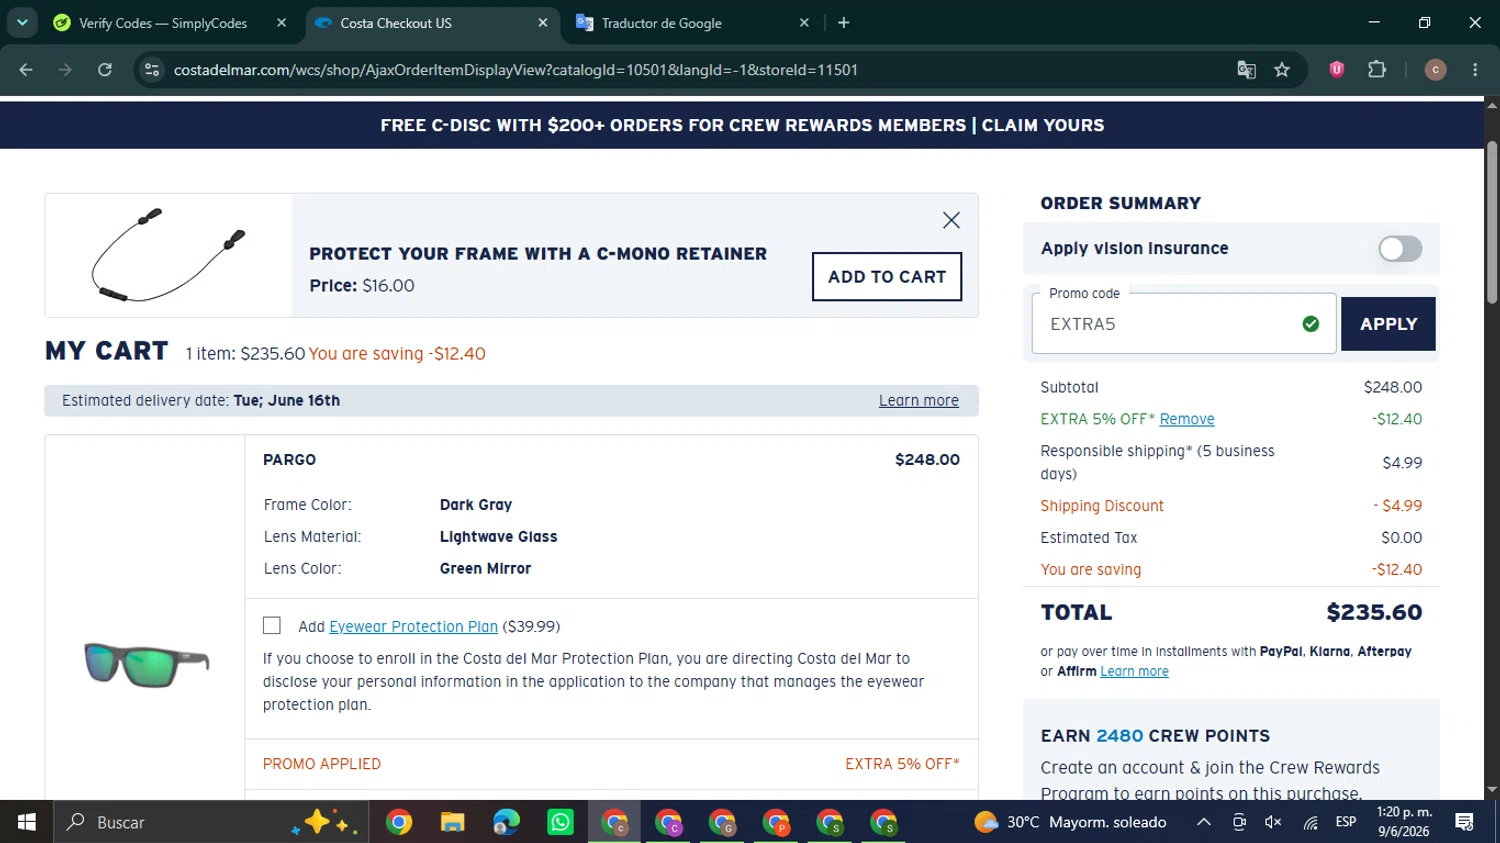Open the Chrome profile avatar
The image size is (1500, 843).
pyautogui.click(x=1435, y=70)
